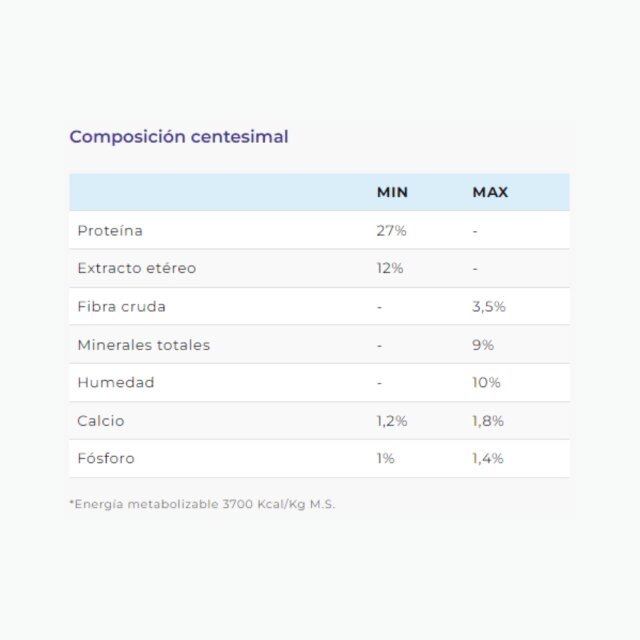
Task: Click the Extracto etéreo row label
Action: pos(137,268)
